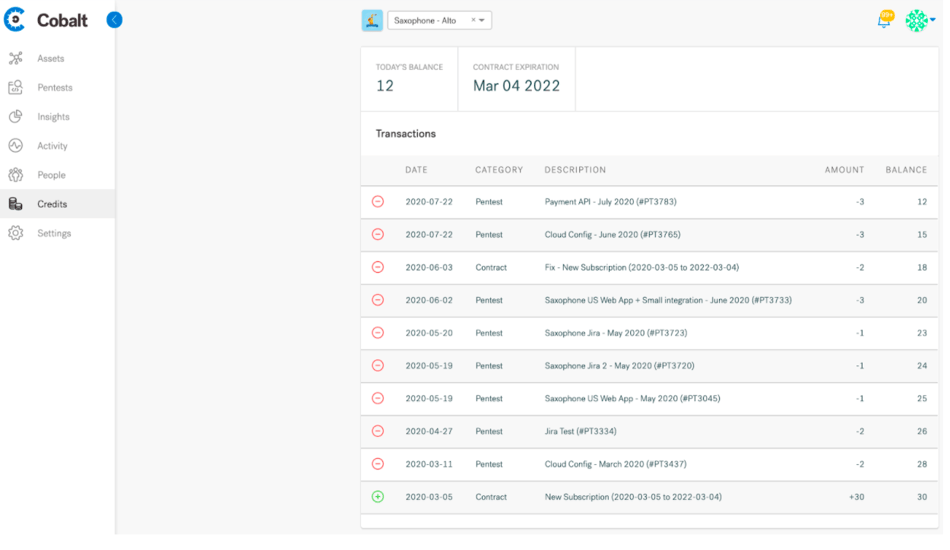950x550 pixels.
Task: Collapse the sidebar with blue chevron
Action: pos(114,20)
